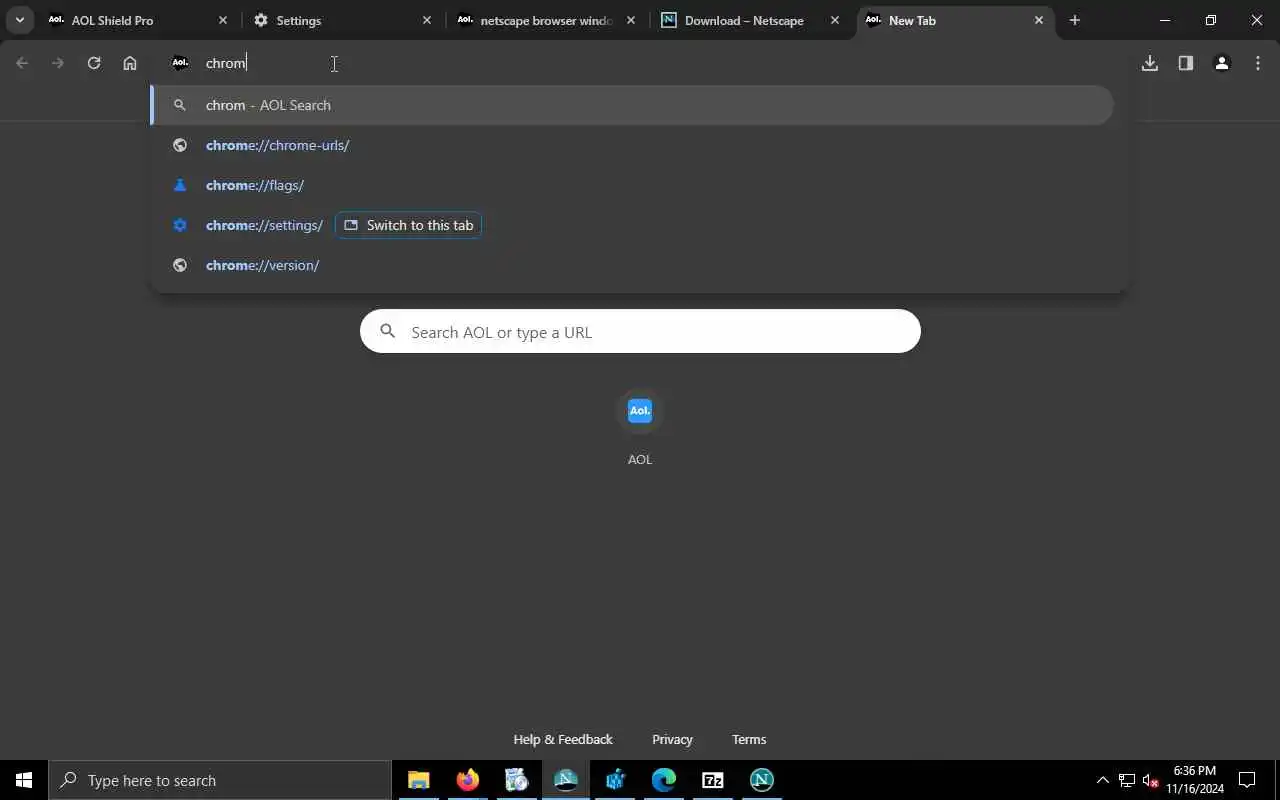The width and height of the screenshot is (1280, 800).
Task: Reload the current page
Action: click(94, 63)
